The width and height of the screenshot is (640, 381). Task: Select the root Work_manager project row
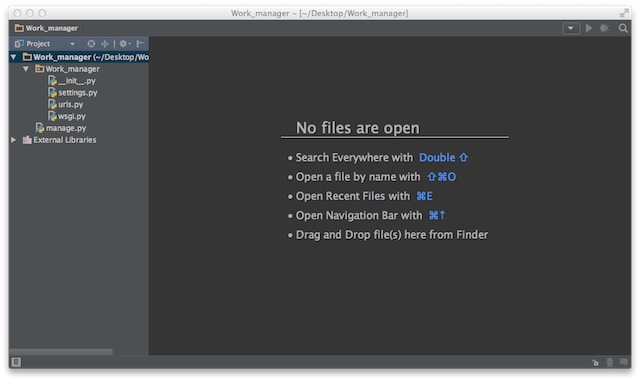(79, 57)
